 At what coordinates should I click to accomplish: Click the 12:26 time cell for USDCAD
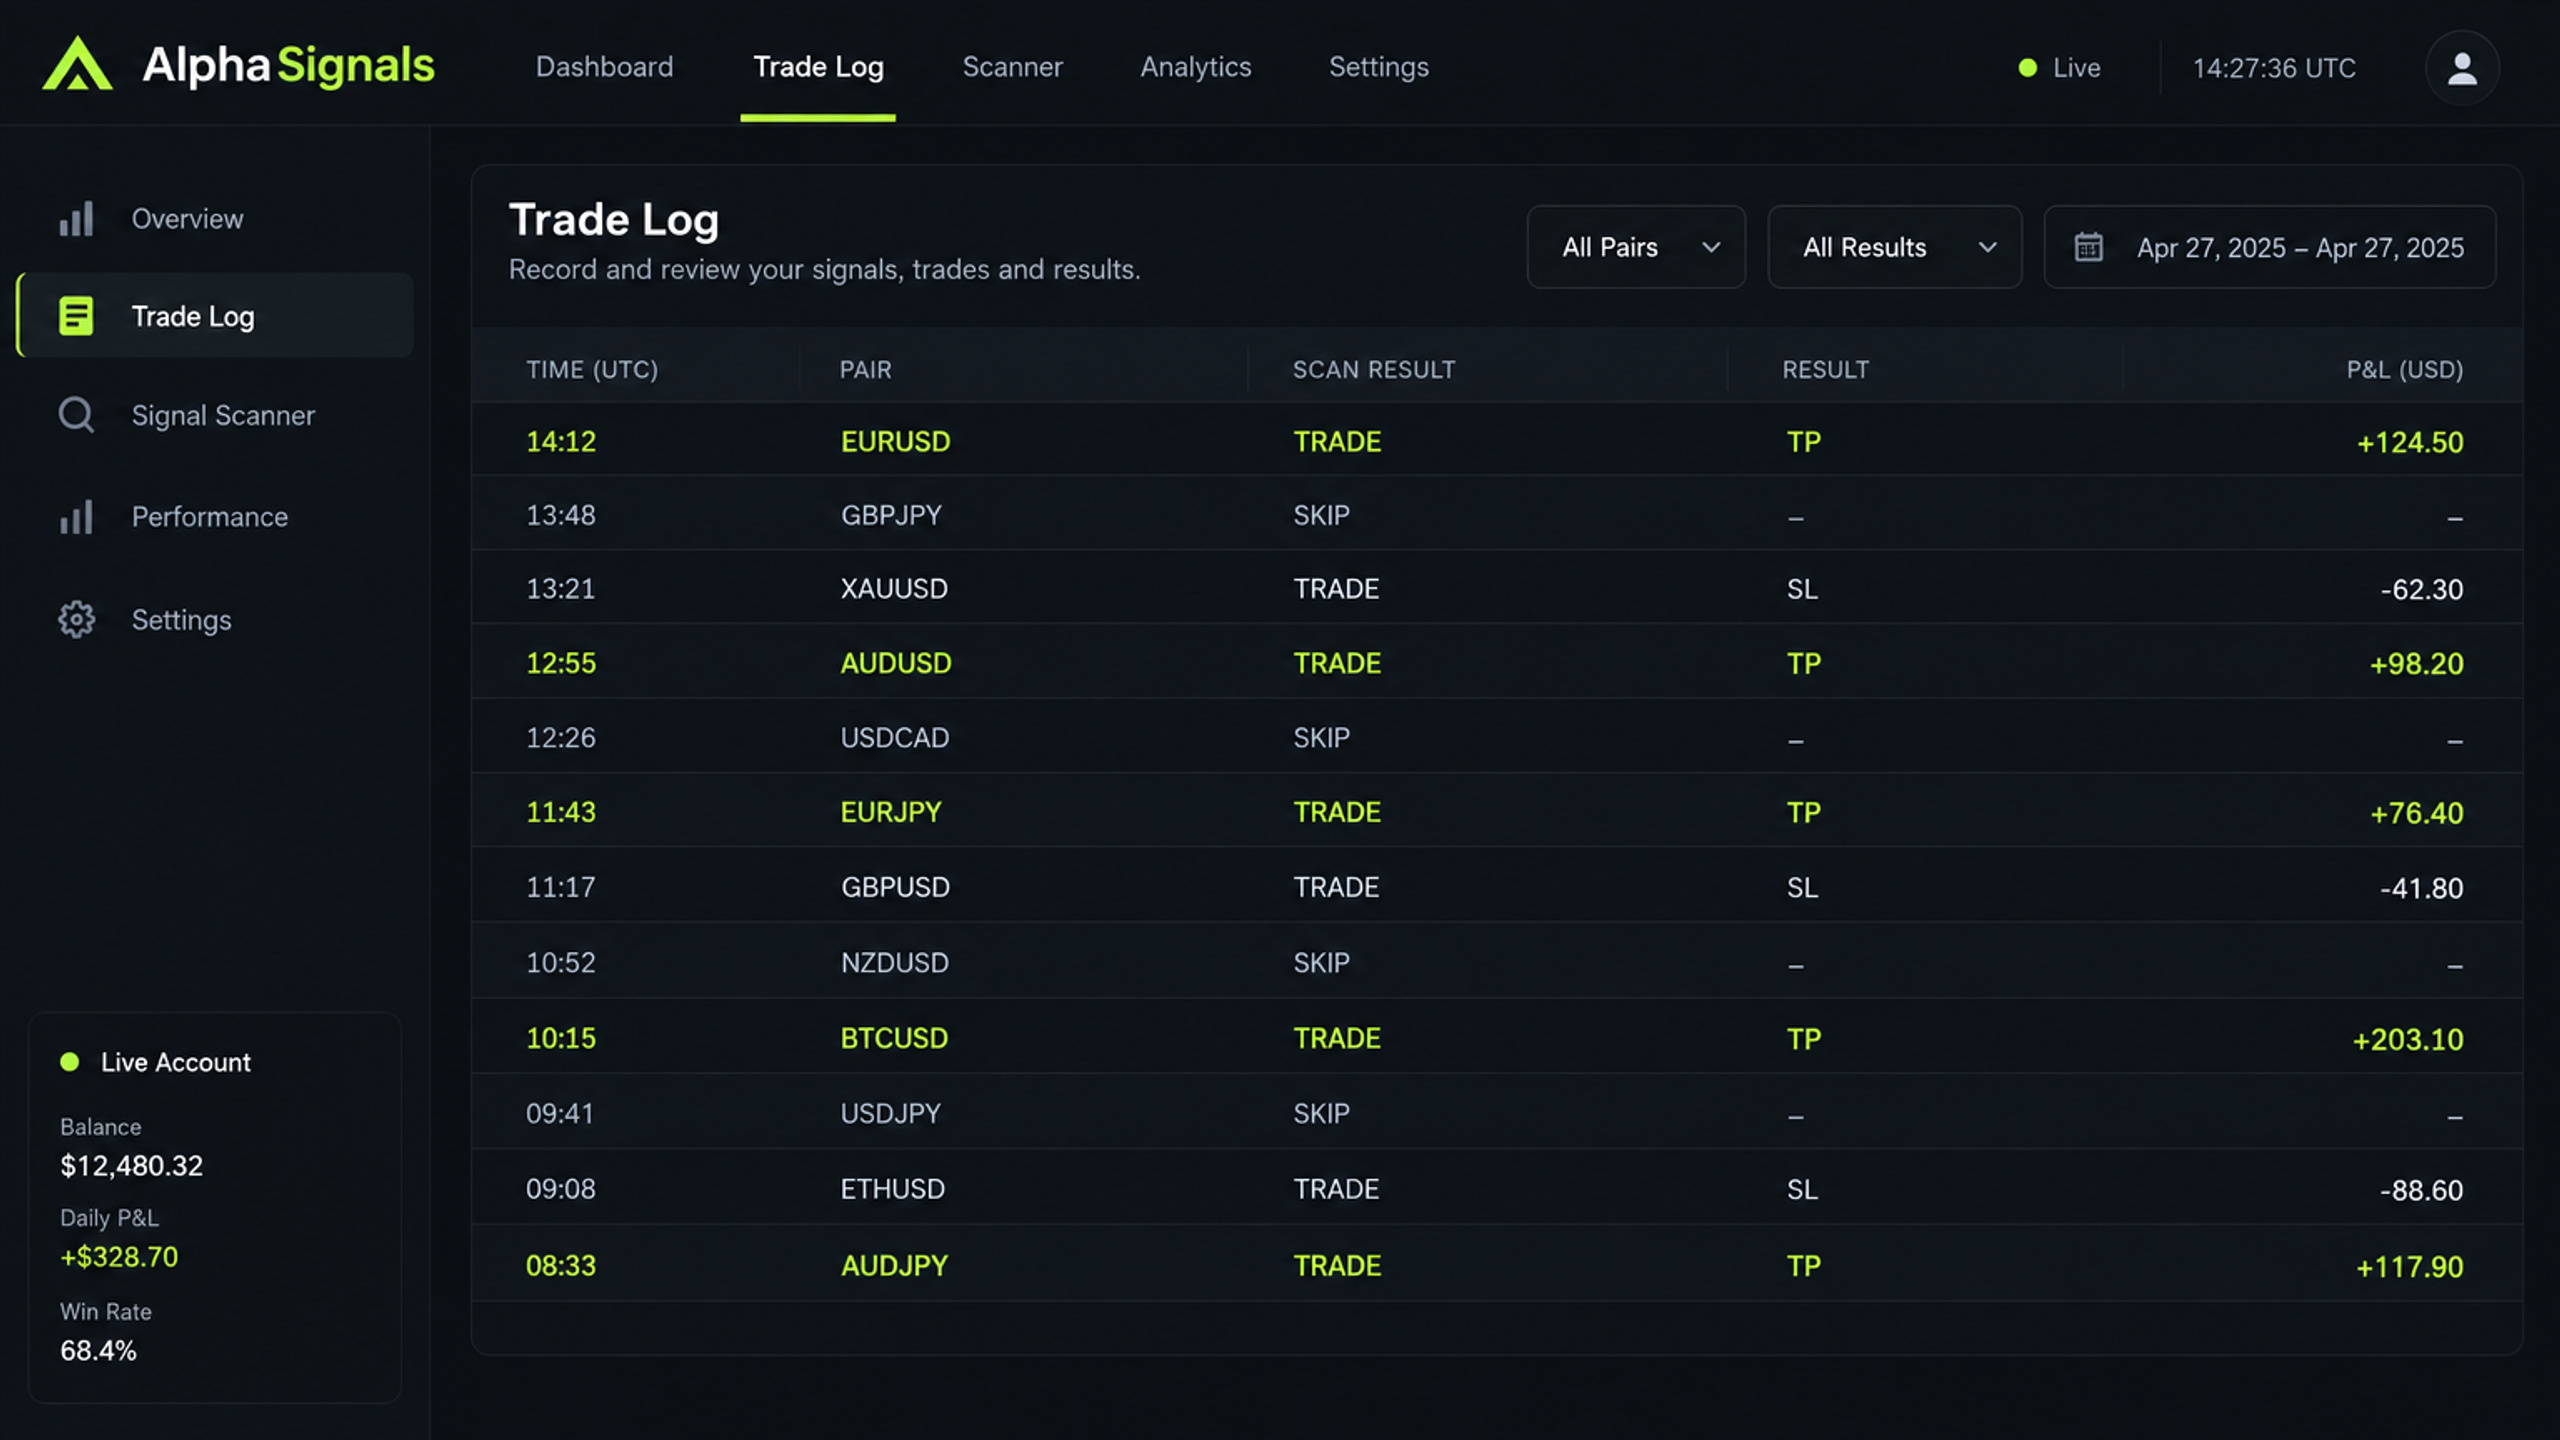click(x=561, y=738)
